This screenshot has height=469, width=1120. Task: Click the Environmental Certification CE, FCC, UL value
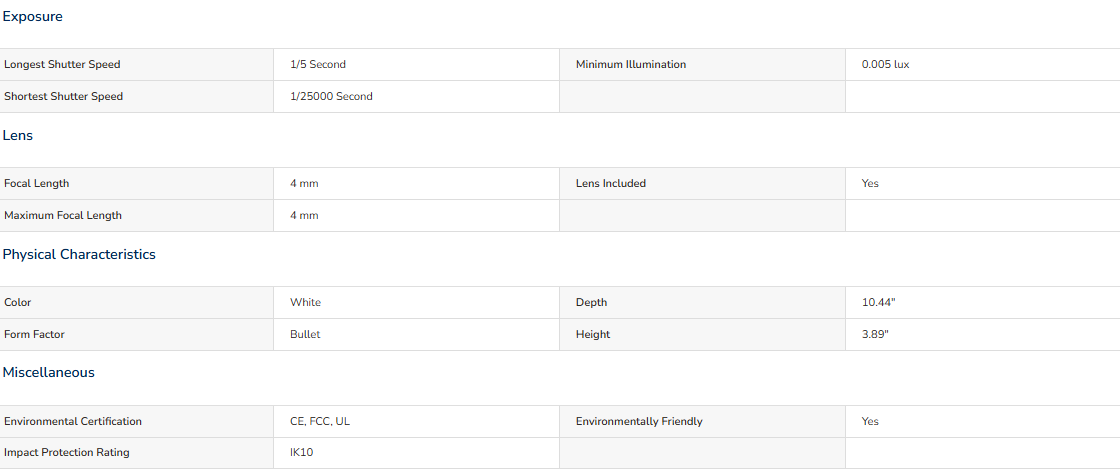pos(320,421)
